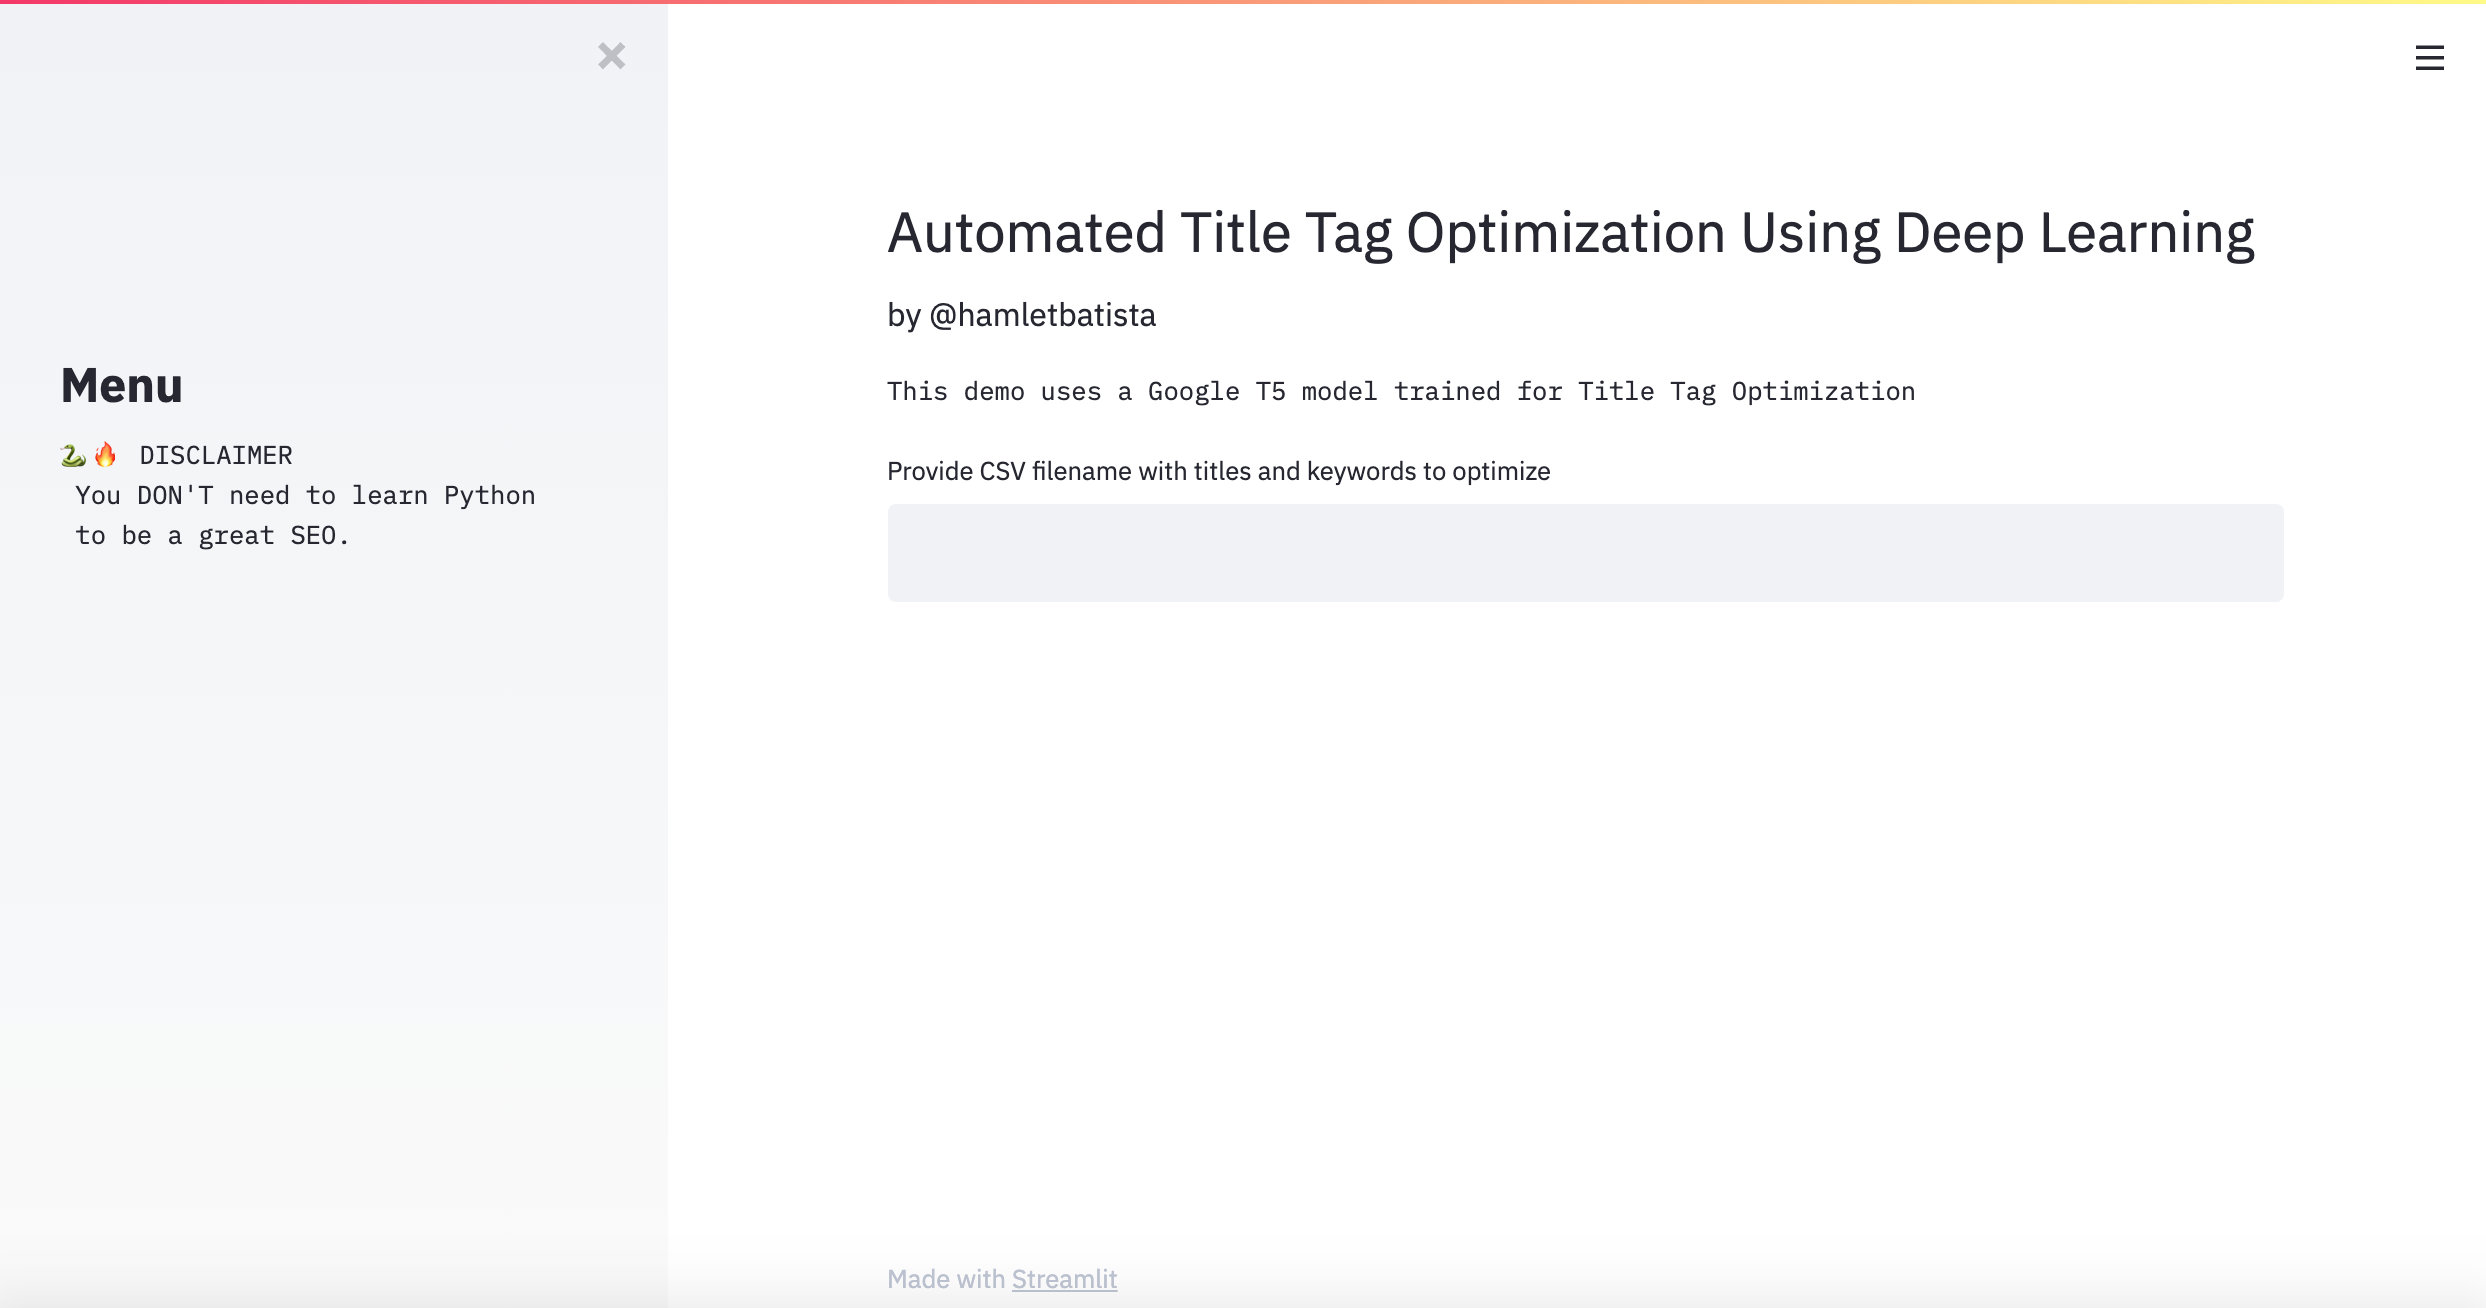The height and width of the screenshot is (1308, 2486).
Task: Focus the CSV filename input field
Action: tap(1584, 553)
